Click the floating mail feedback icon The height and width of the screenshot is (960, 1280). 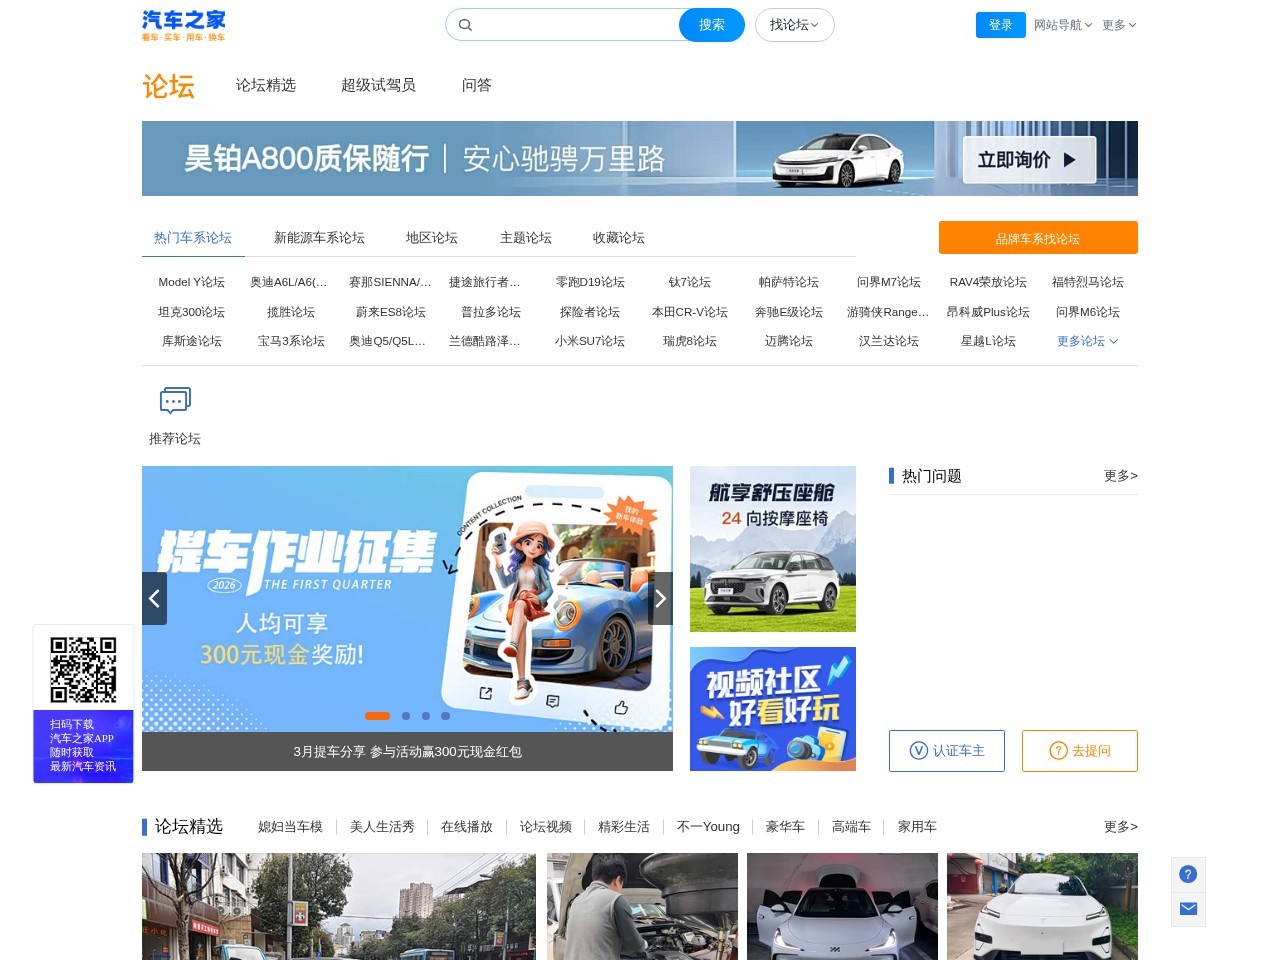point(1188,909)
